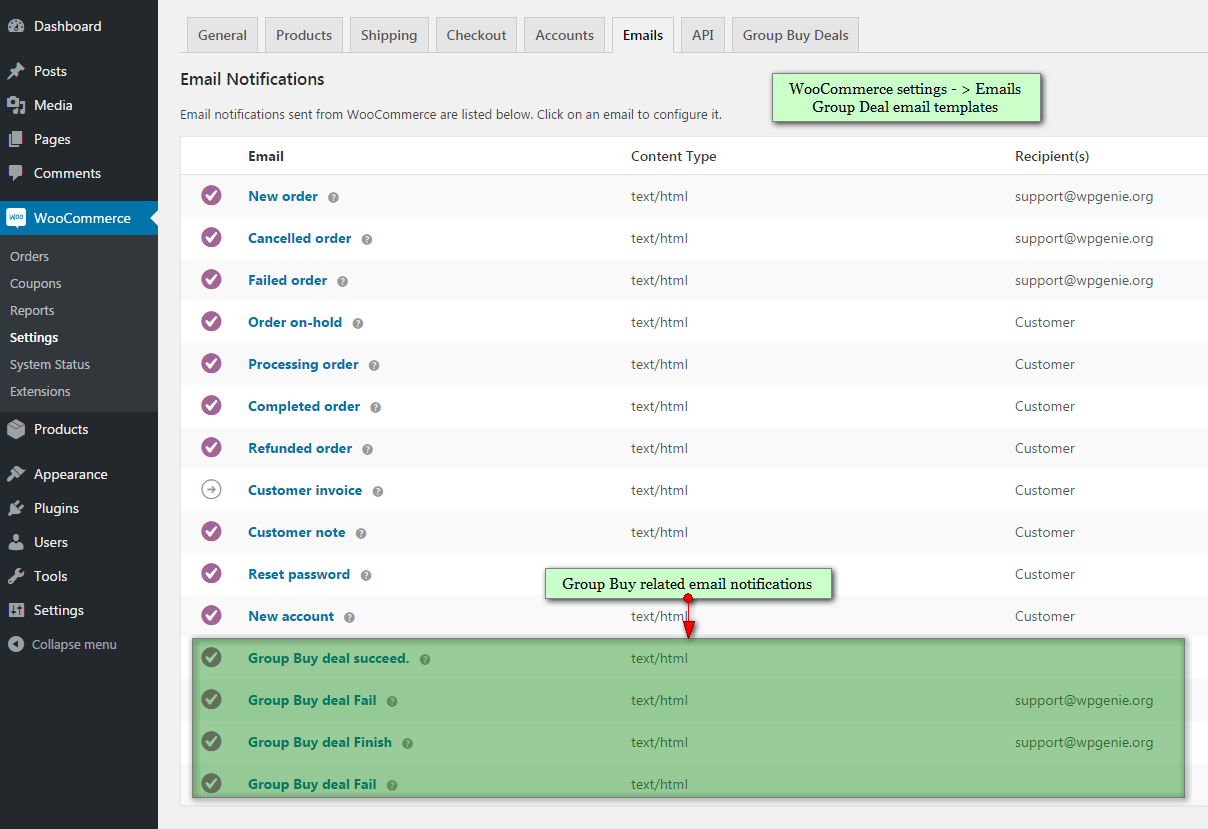Open the Tools wrench icon

pos(16,576)
